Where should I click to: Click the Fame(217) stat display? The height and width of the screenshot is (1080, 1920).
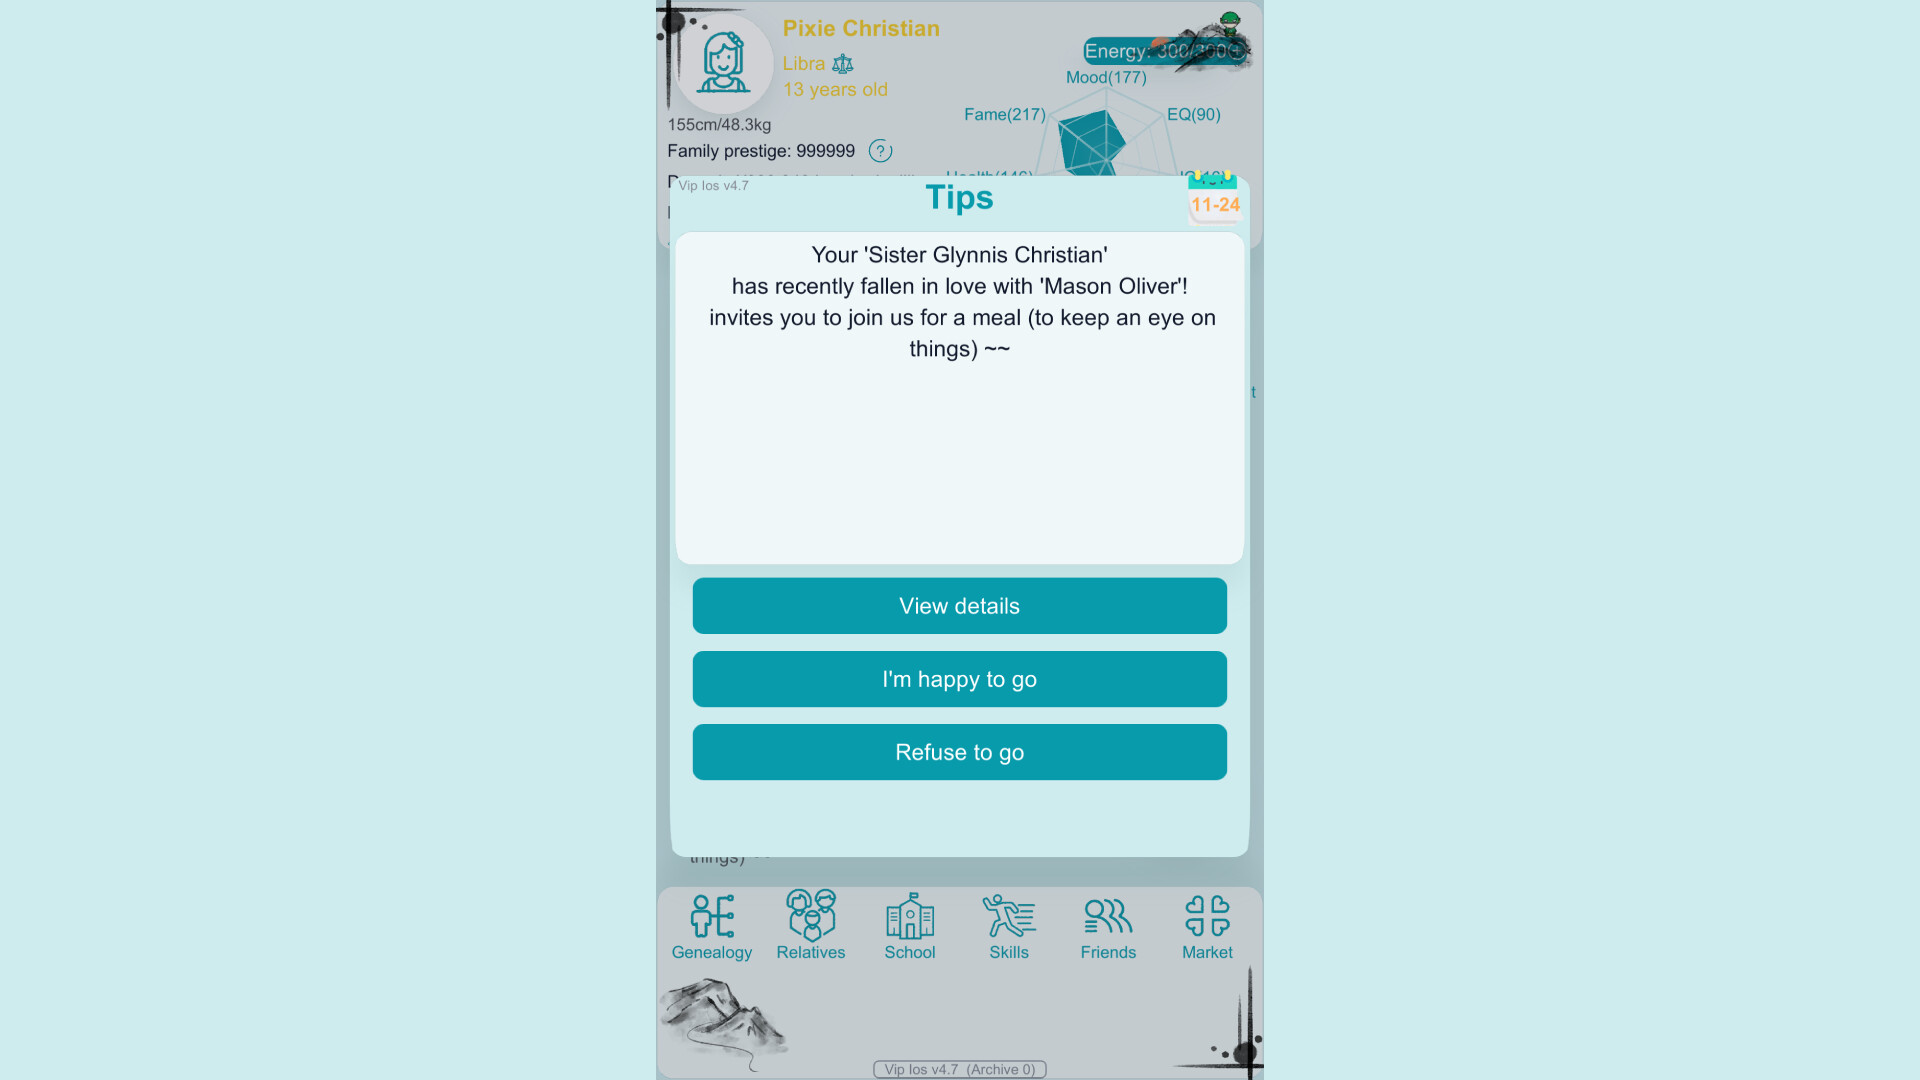click(x=1005, y=113)
